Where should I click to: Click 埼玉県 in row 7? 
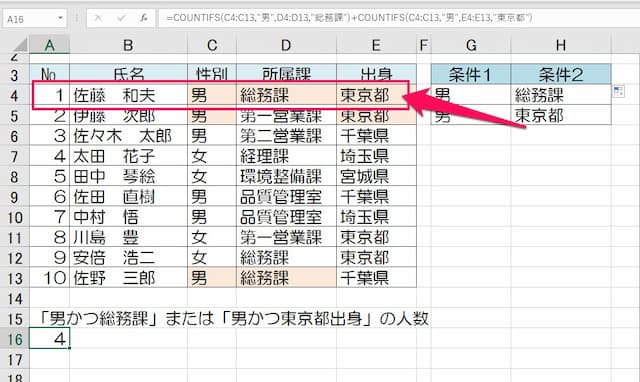click(376, 156)
